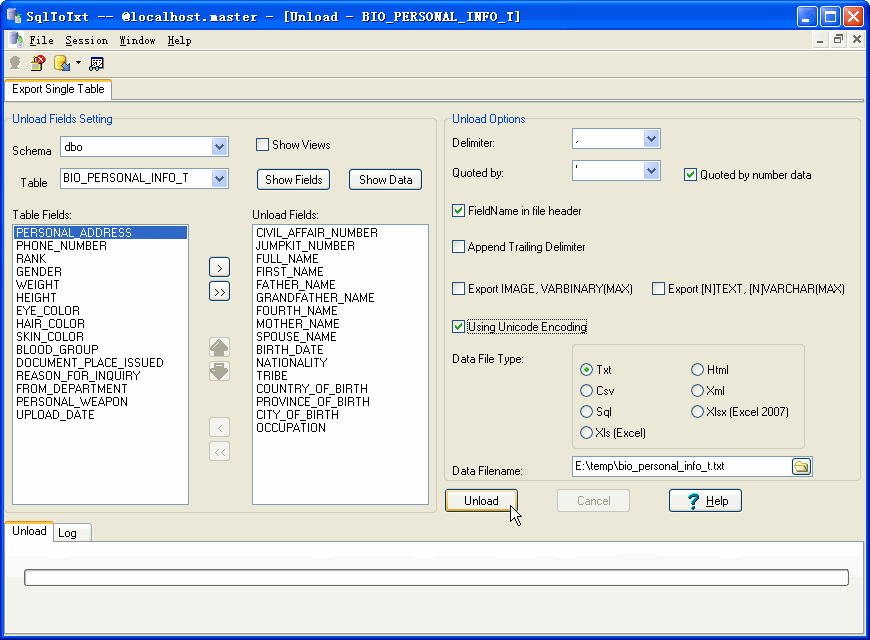Open the Session menu

pyautogui.click(x=87, y=41)
